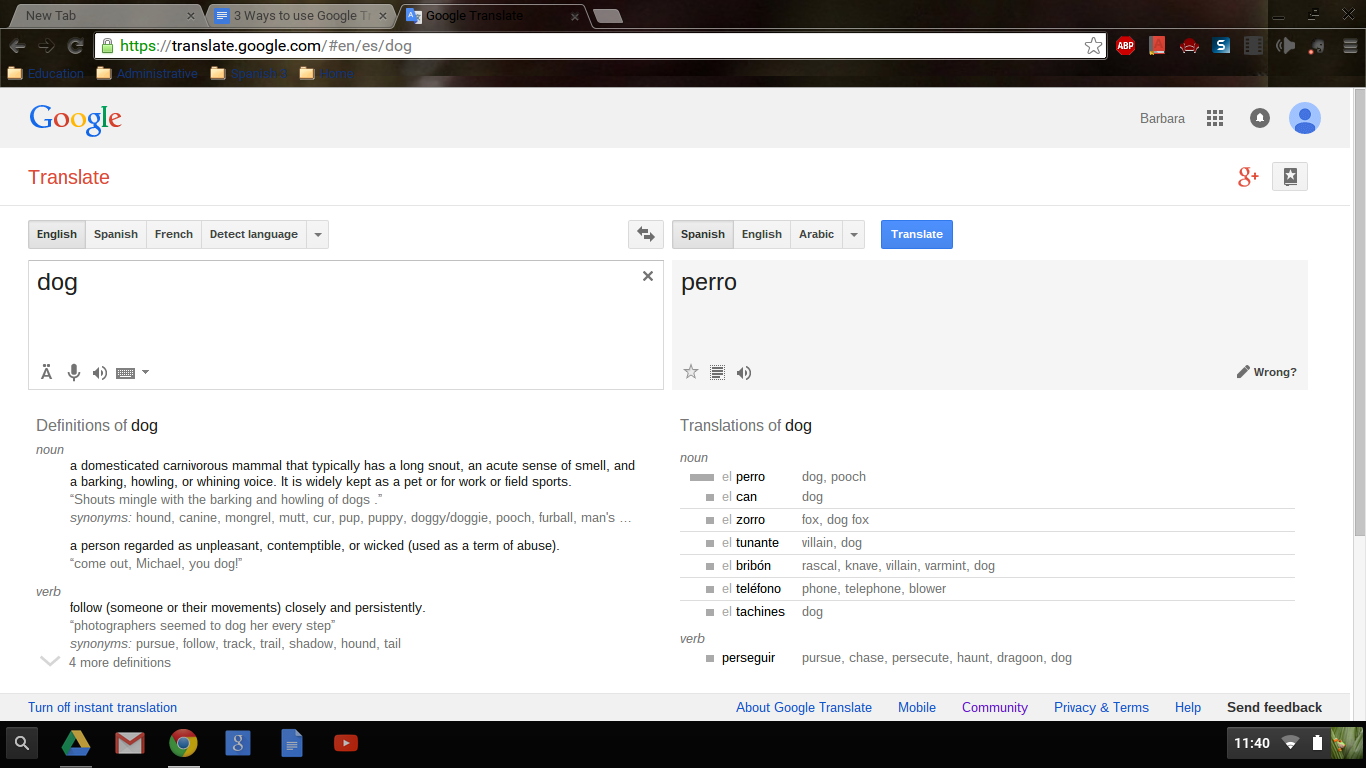The height and width of the screenshot is (768, 1366).
Task: Open the Mobile footer link
Action: [x=917, y=707]
